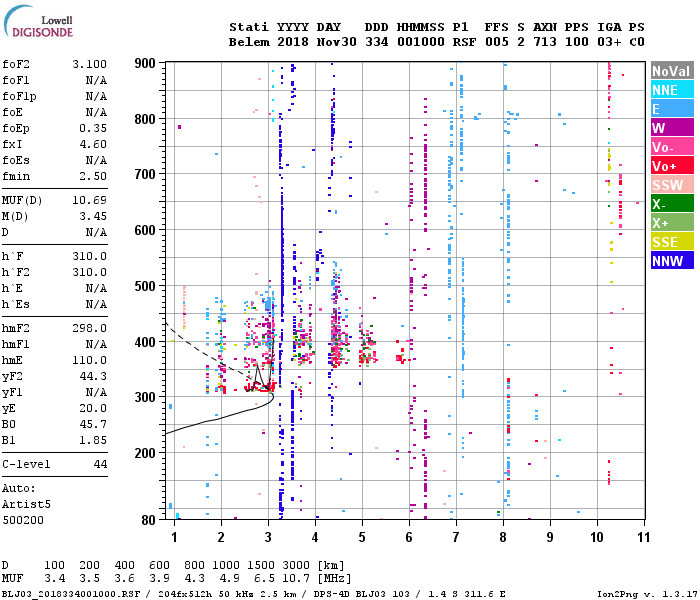Screen dimensions: 700x600
Task: Click the fmin value 2.50
Action: tap(93, 176)
